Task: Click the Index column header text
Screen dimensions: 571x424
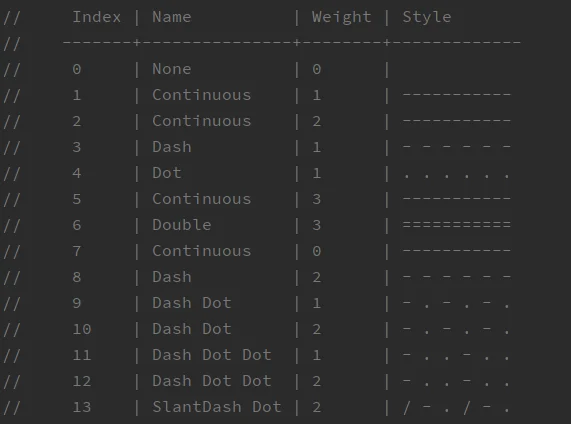Action: [97, 17]
